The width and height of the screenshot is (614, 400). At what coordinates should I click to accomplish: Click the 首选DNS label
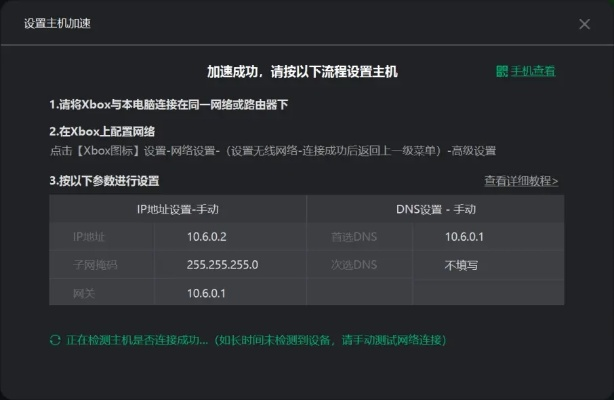(x=354, y=237)
